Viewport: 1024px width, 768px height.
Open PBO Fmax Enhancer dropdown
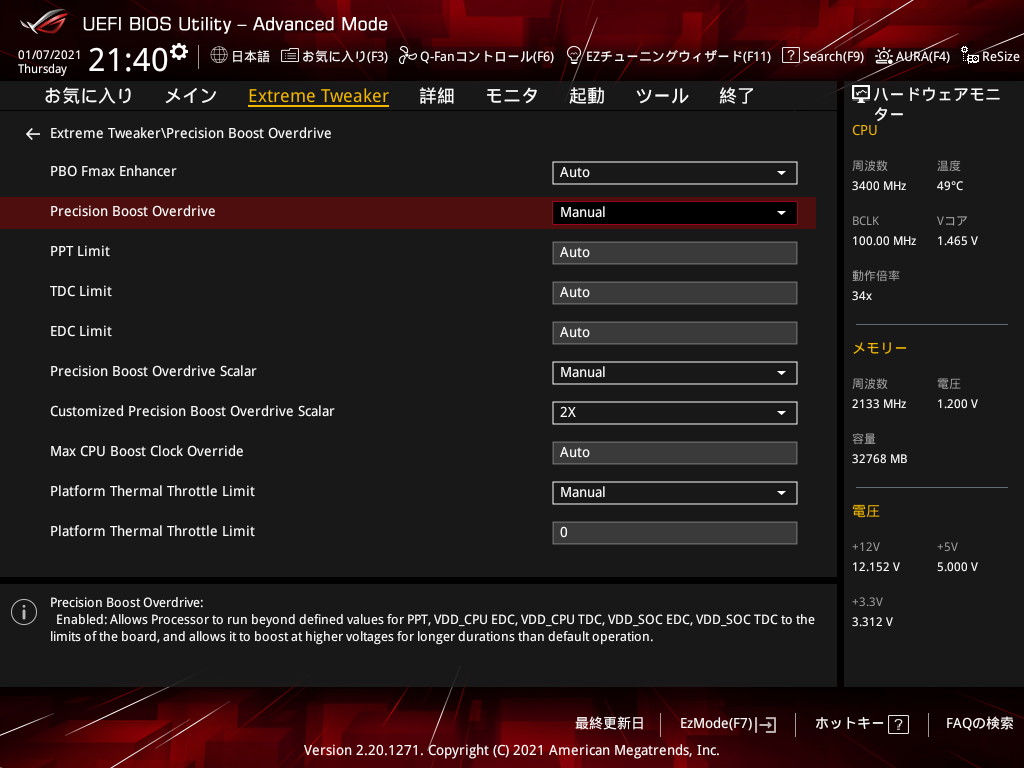pyautogui.click(x=675, y=172)
